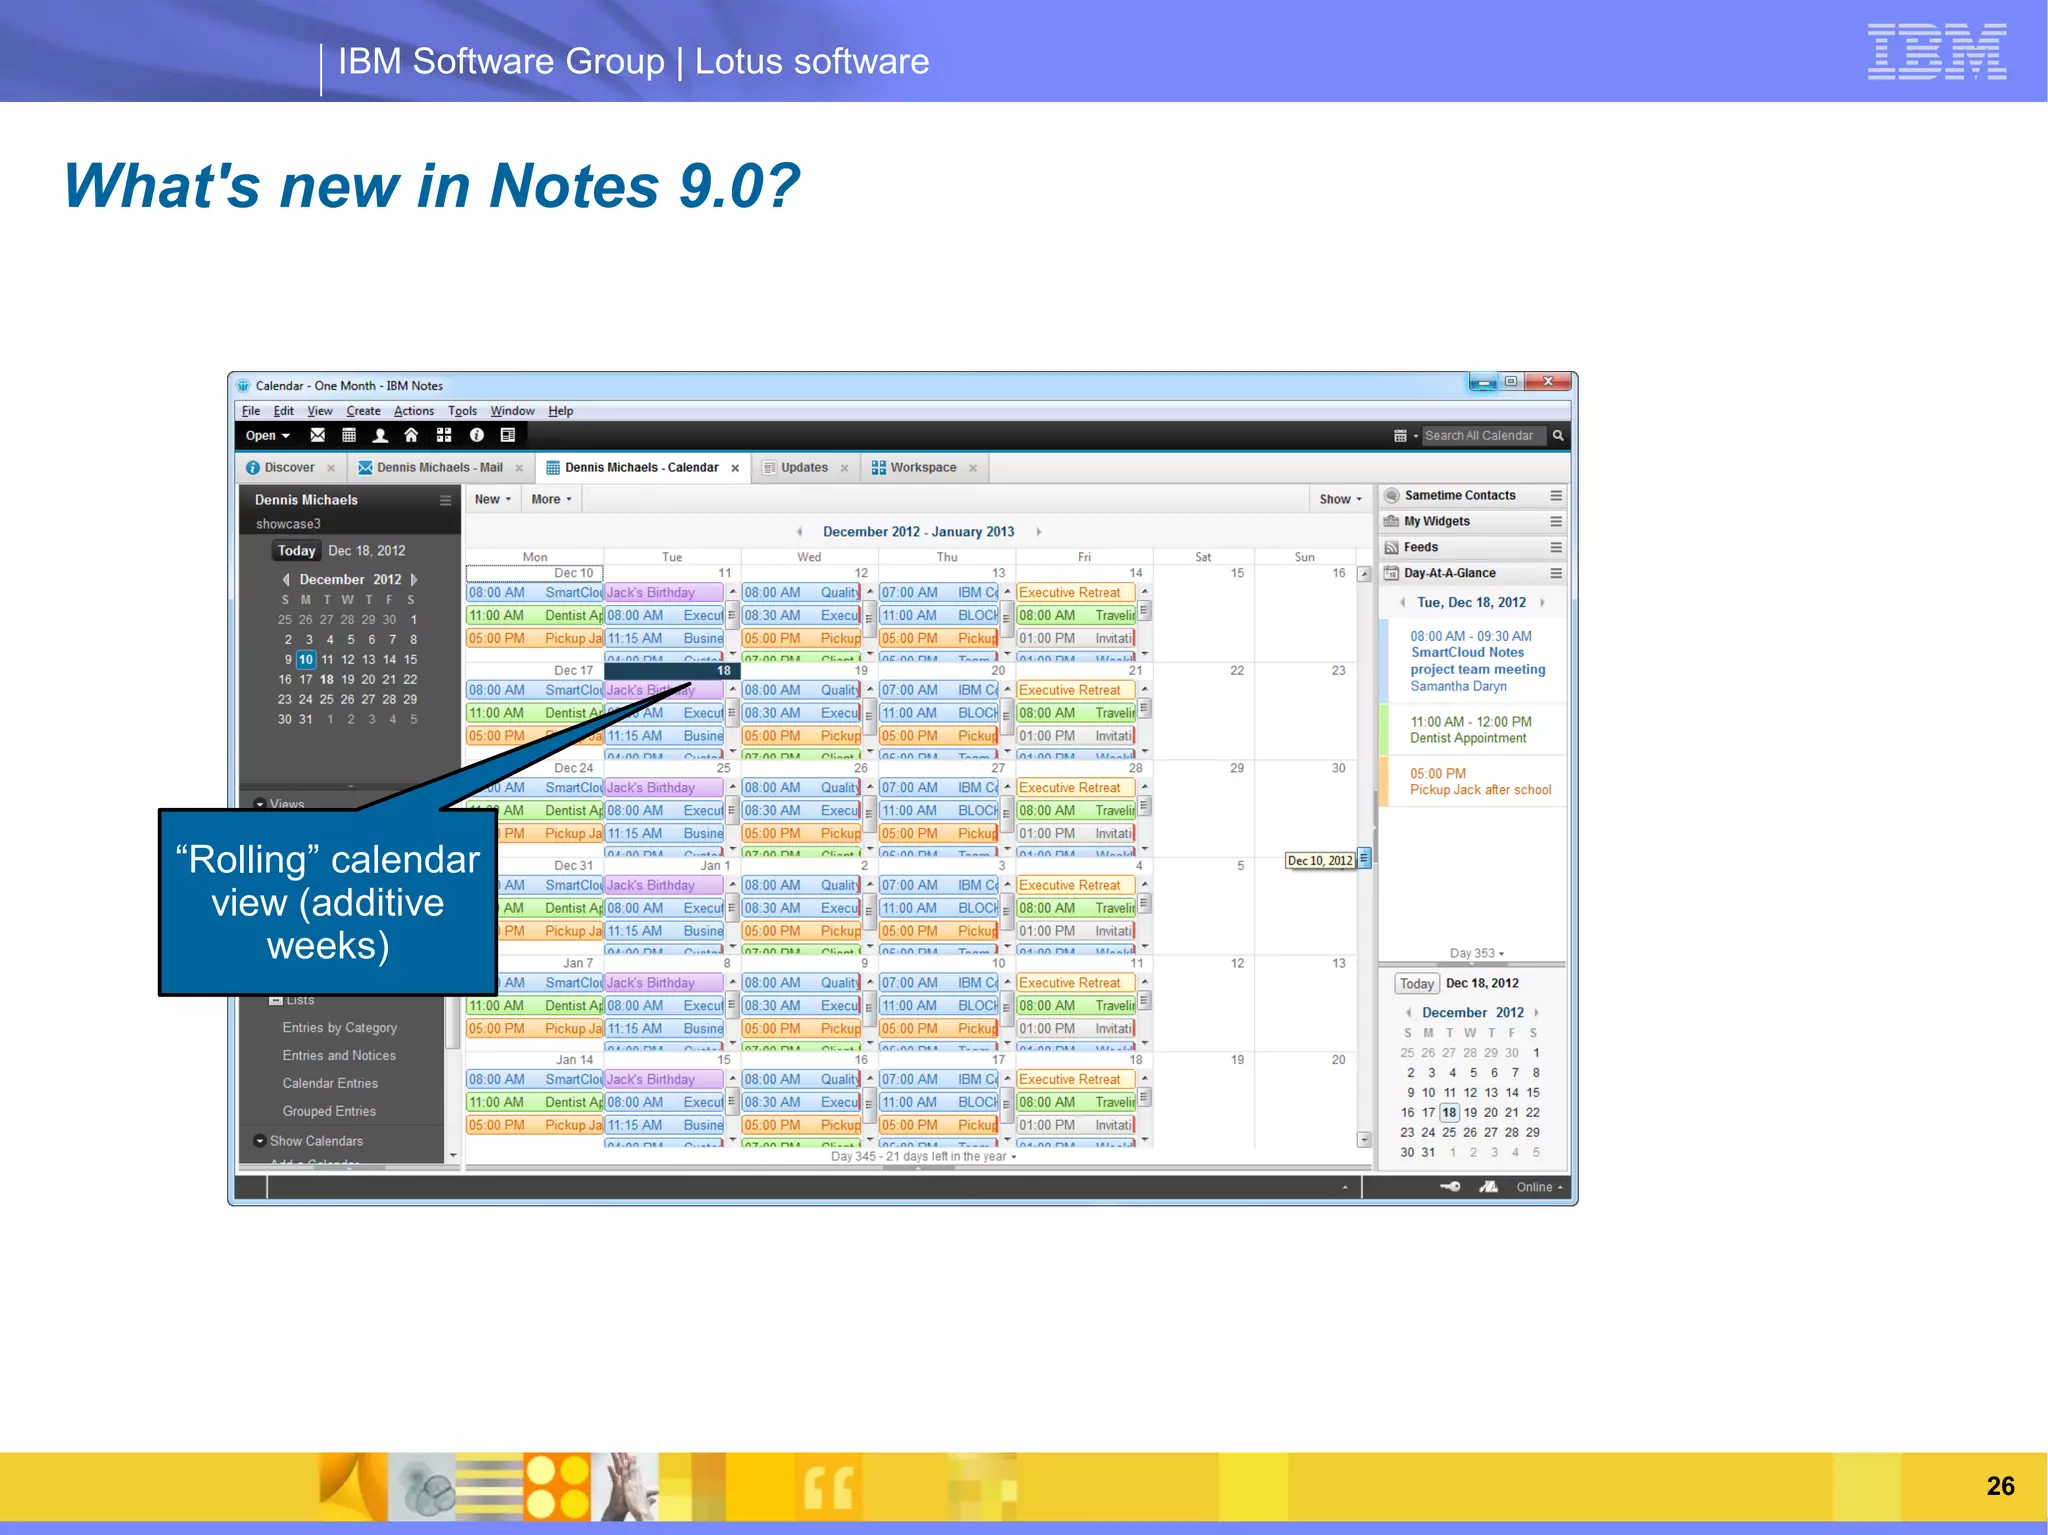Open the View menu
Image resolution: width=2048 pixels, height=1535 pixels.
[320, 411]
